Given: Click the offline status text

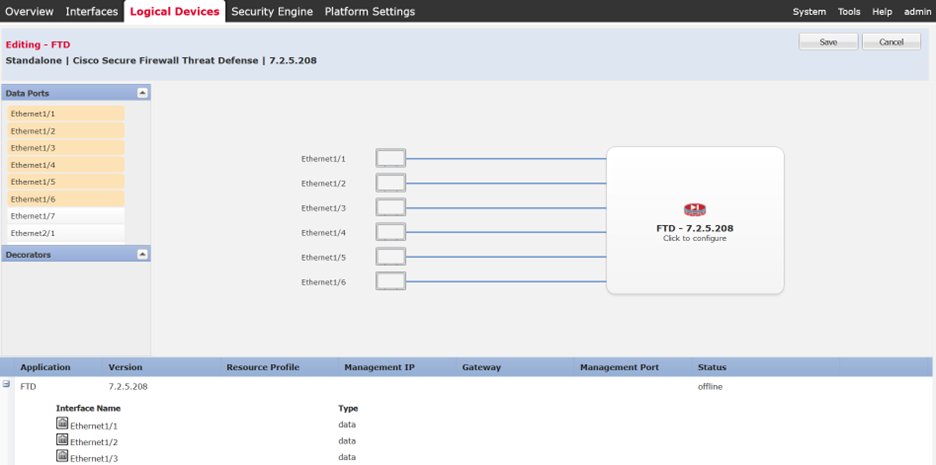Looking at the screenshot, I should (x=710, y=387).
